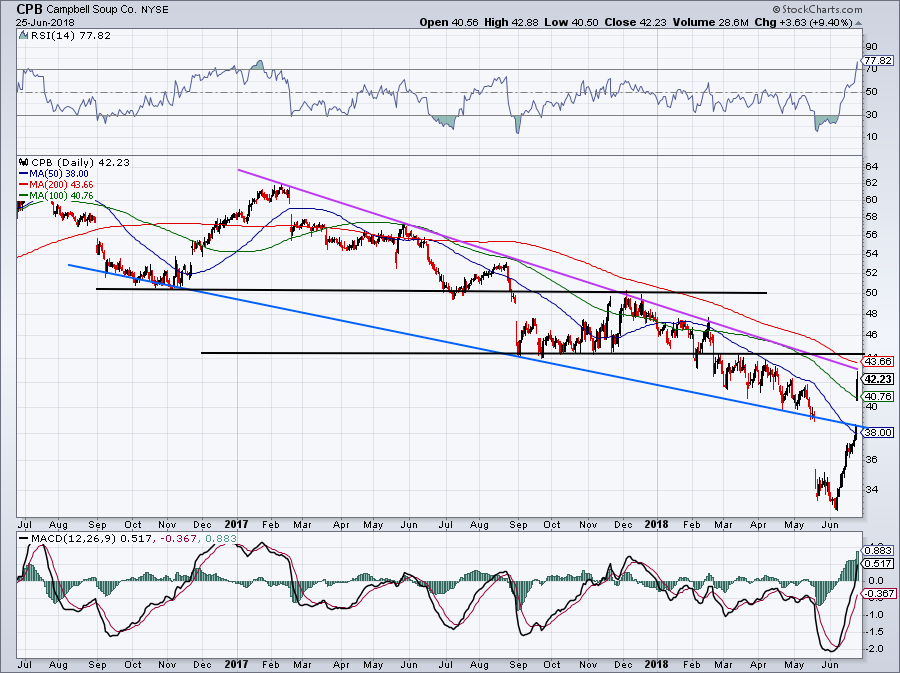Click the Close 42.23 value in header
Image resolution: width=900 pixels, height=673 pixels.
coord(635,22)
